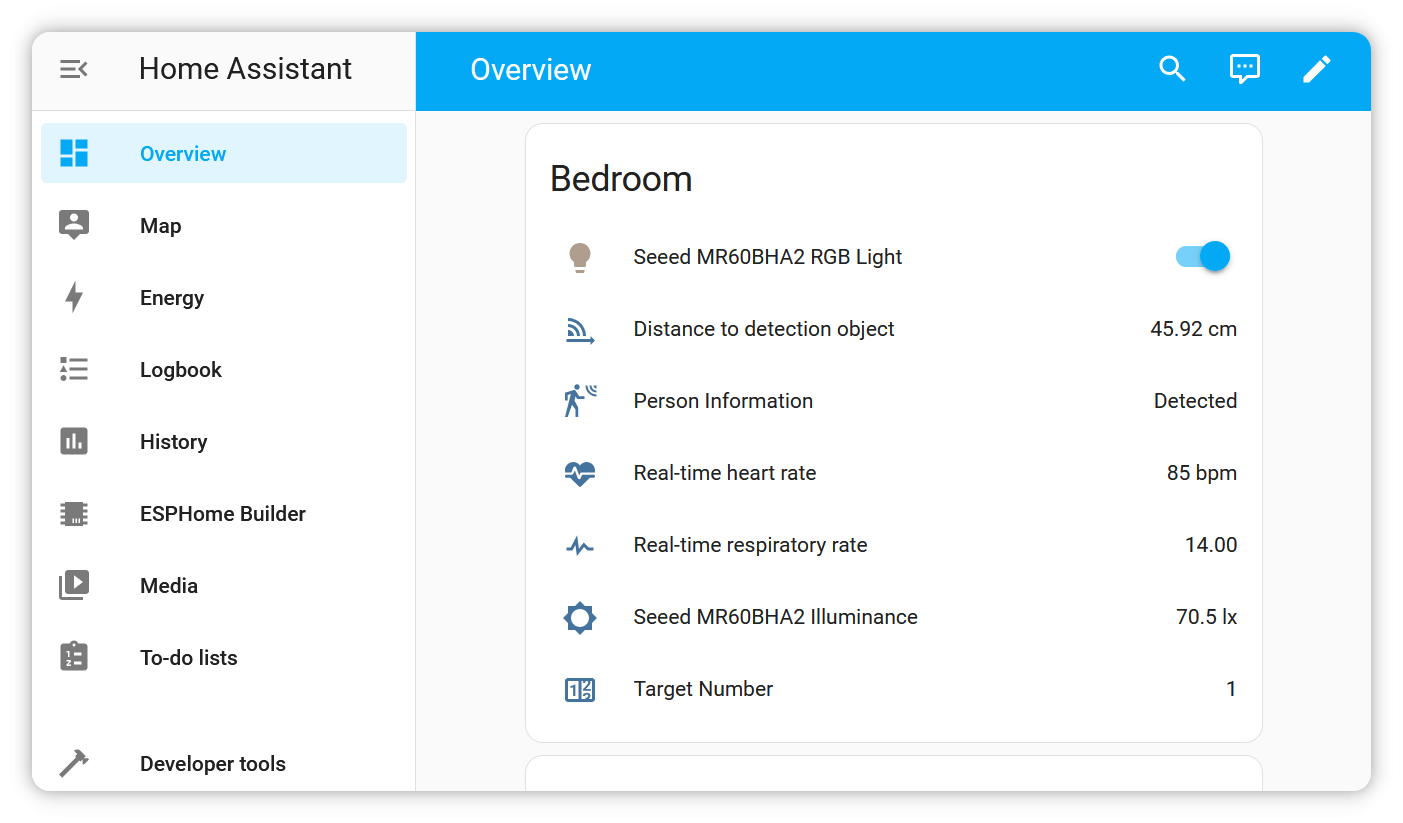Click the Map person-pin icon
This screenshot has width=1403, height=823.
coord(74,225)
